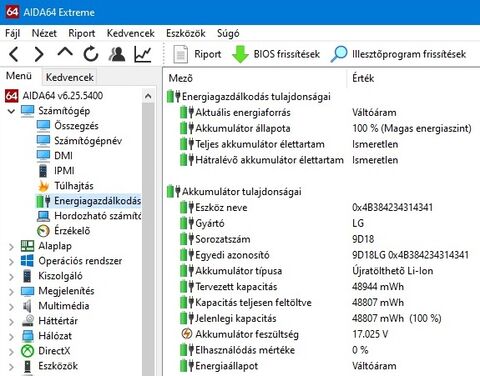Click the Túlhajtás flame icon
Viewport: 480px width, 376px height.
click(x=43, y=186)
